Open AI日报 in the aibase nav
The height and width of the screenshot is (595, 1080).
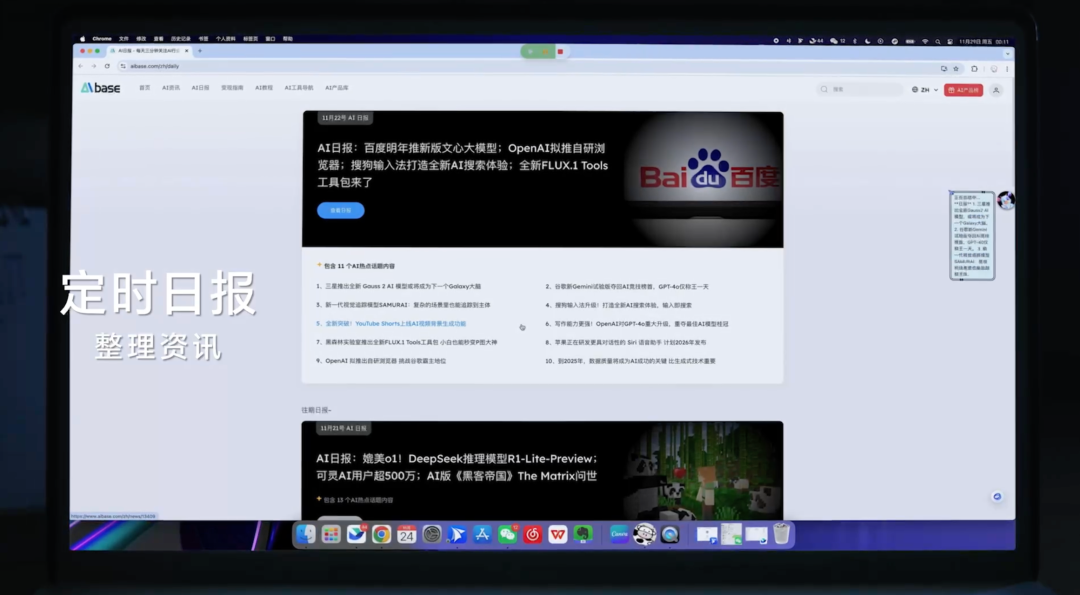200,88
